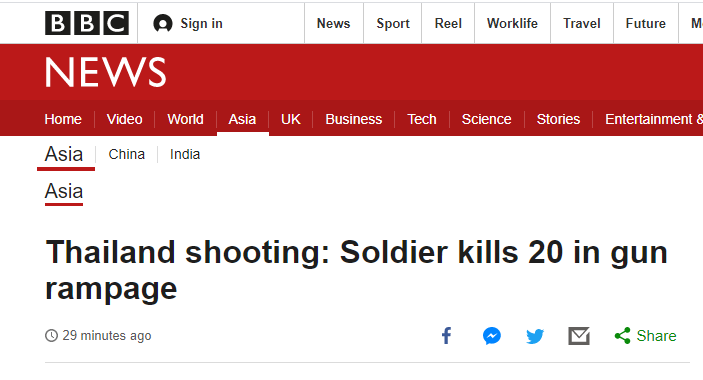Email this article envelope icon
Screen dimensions: 703x380
pos(579,336)
